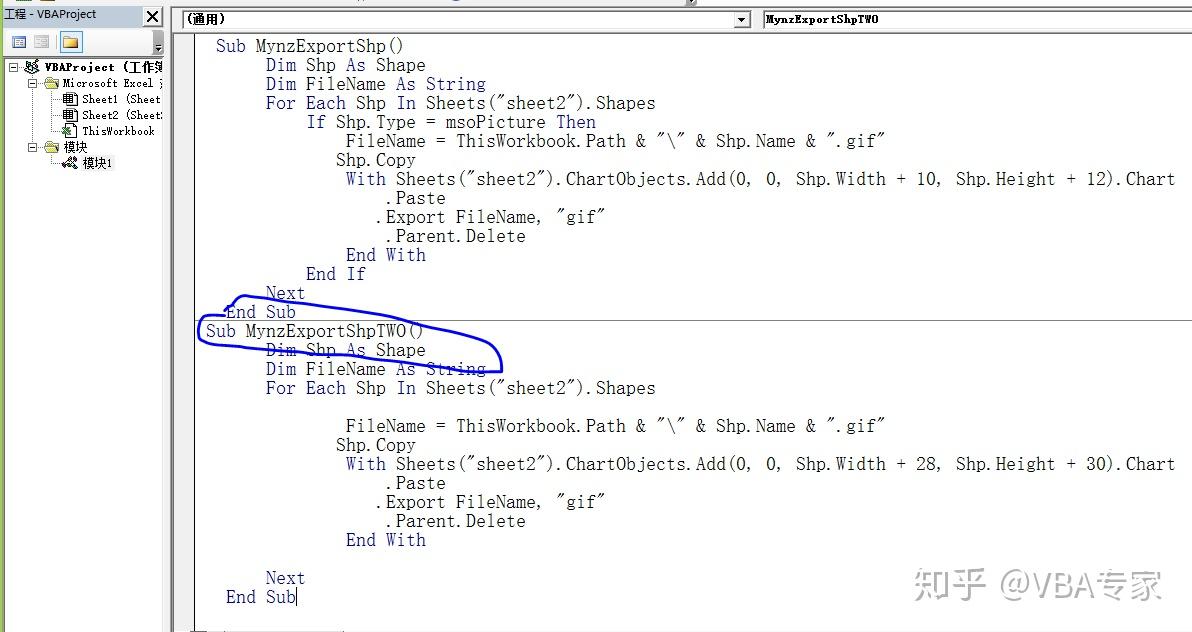This screenshot has width=1192, height=632.
Task: Click the 工程 - VBAProject panel title
Action: tap(50, 14)
